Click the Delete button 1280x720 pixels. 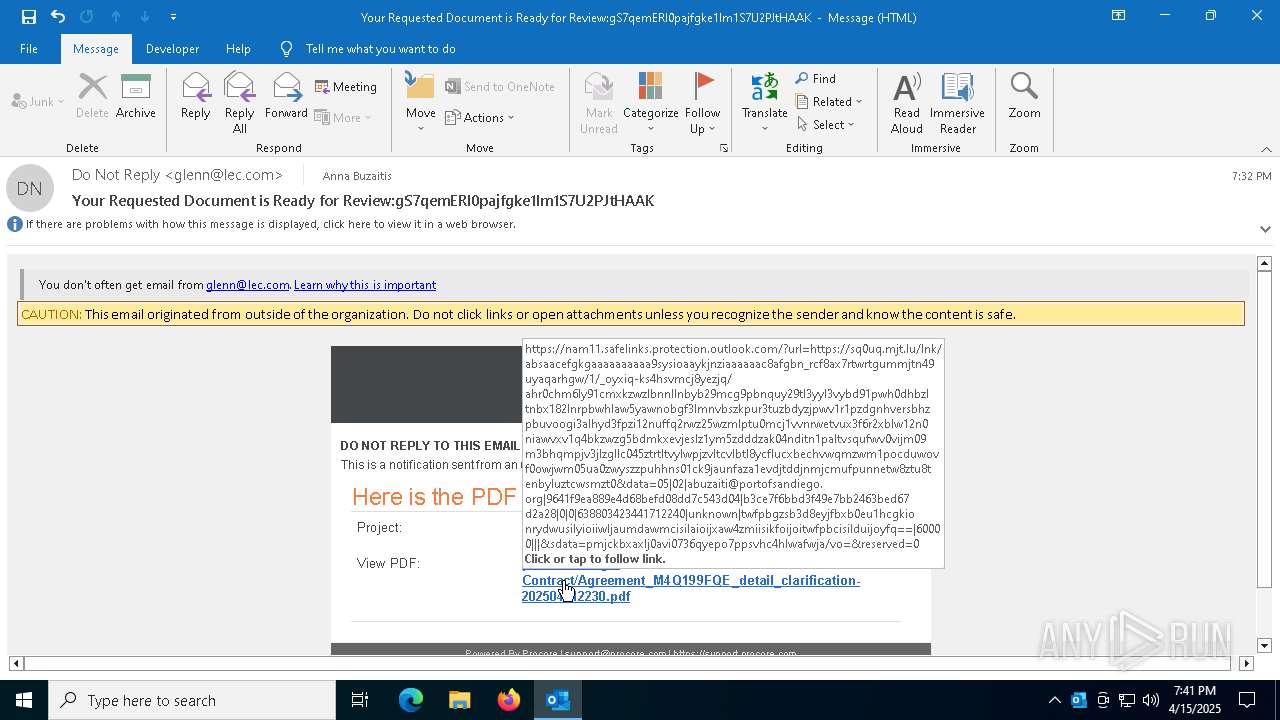(92, 96)
